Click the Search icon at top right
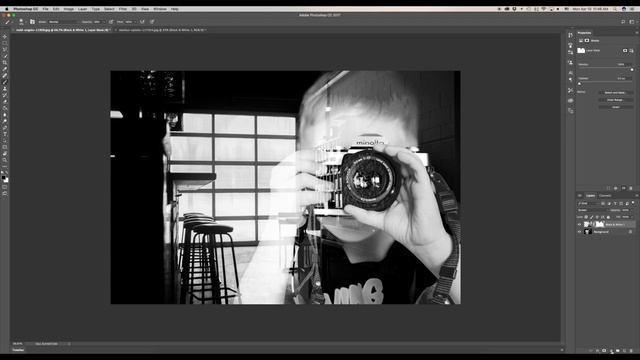 [623, 22]
